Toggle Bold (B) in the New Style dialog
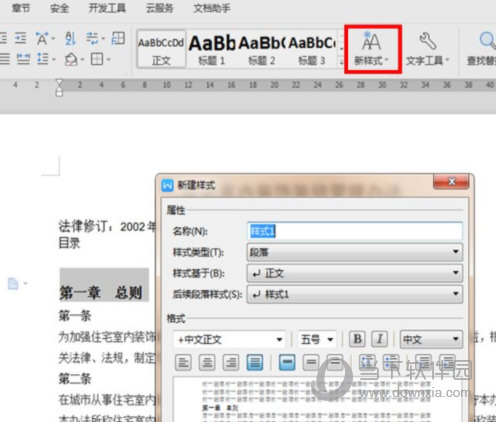 pos(357,339)
